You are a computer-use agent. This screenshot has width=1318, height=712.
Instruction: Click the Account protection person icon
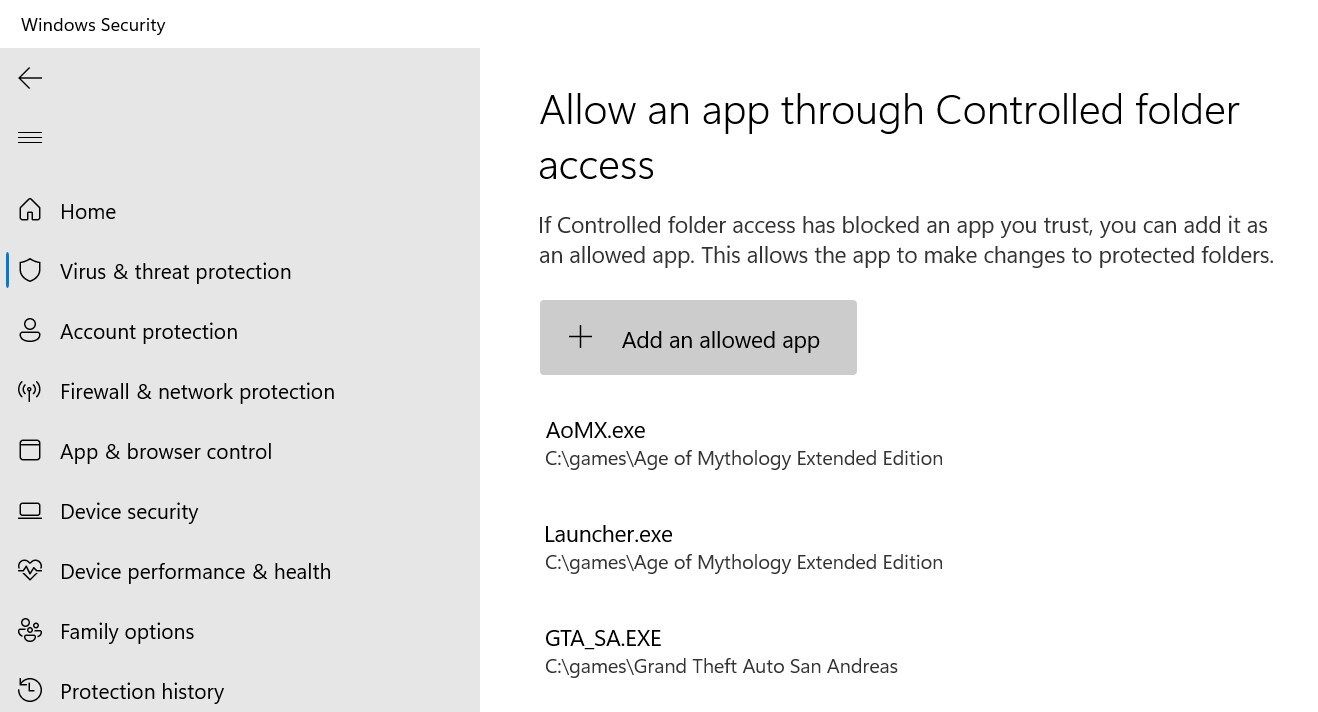(x=30, y=331)
